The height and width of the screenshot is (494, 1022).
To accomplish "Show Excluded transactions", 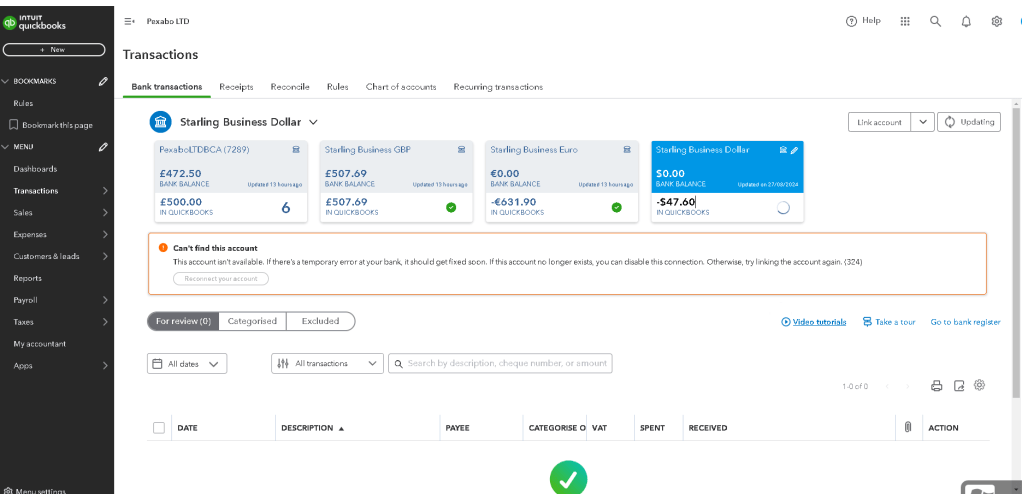I will tap(321, 321).
